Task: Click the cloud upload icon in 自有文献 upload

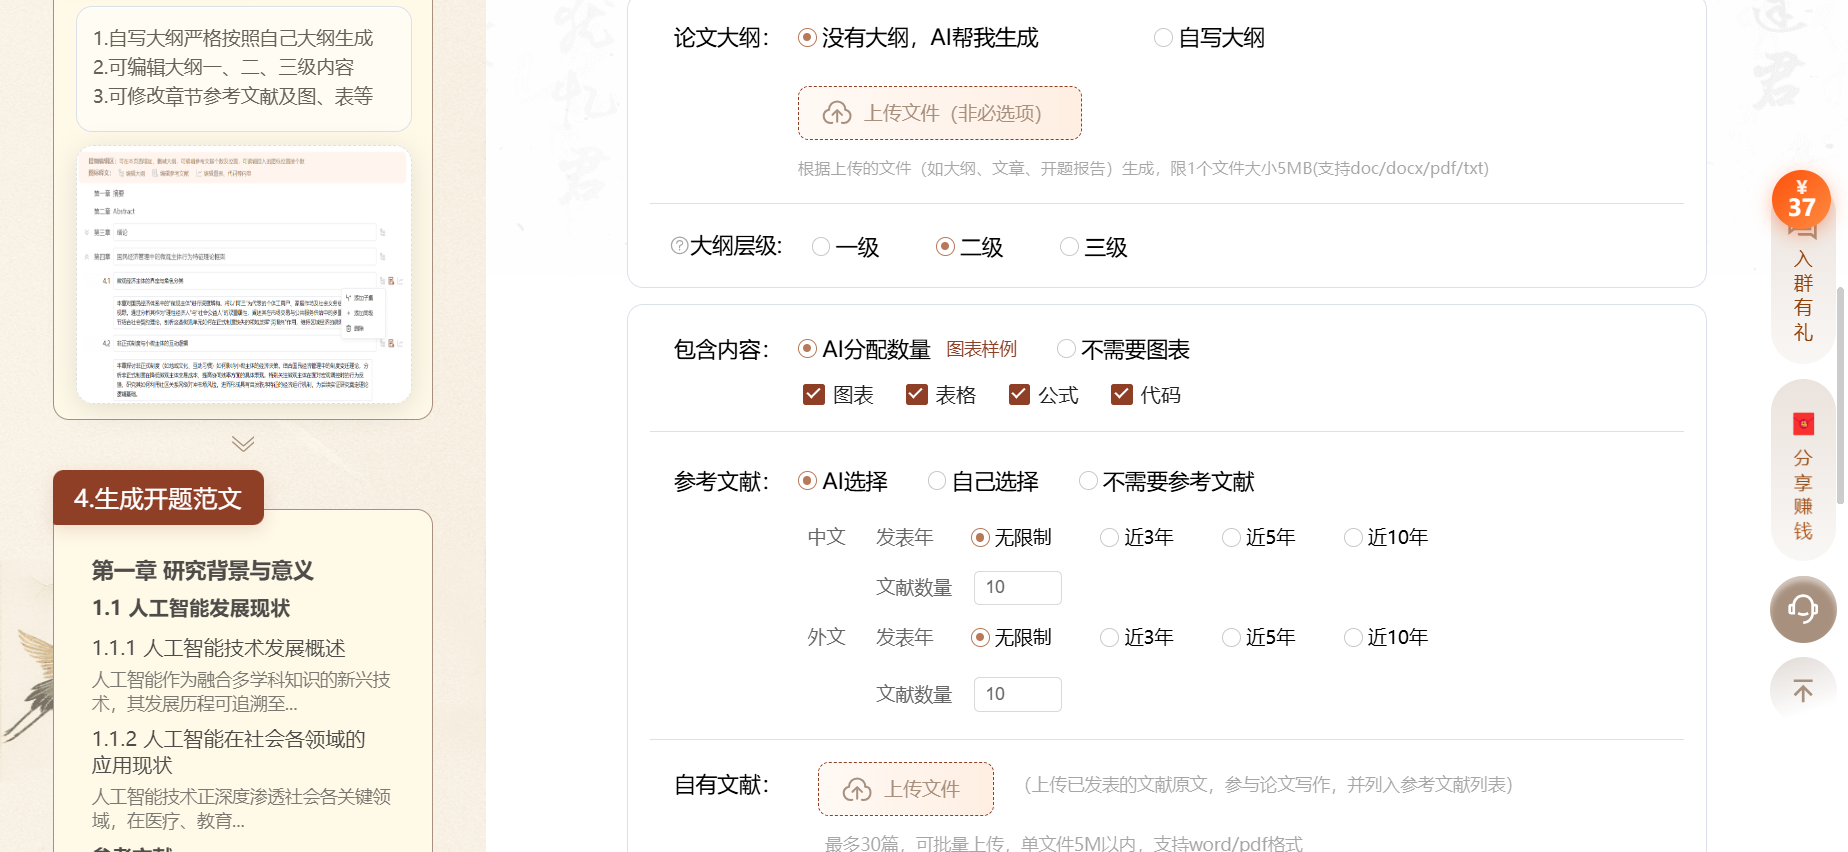Action: [x=857, y=789]
